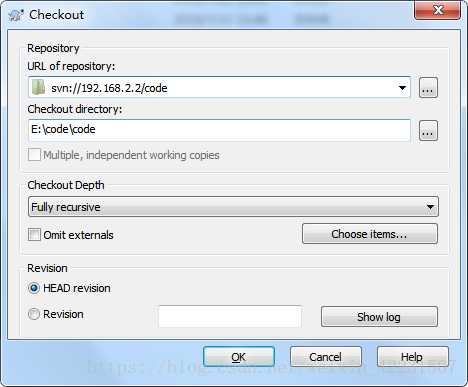Close the Checkout dialog with the X

click(x=438, y=10)
